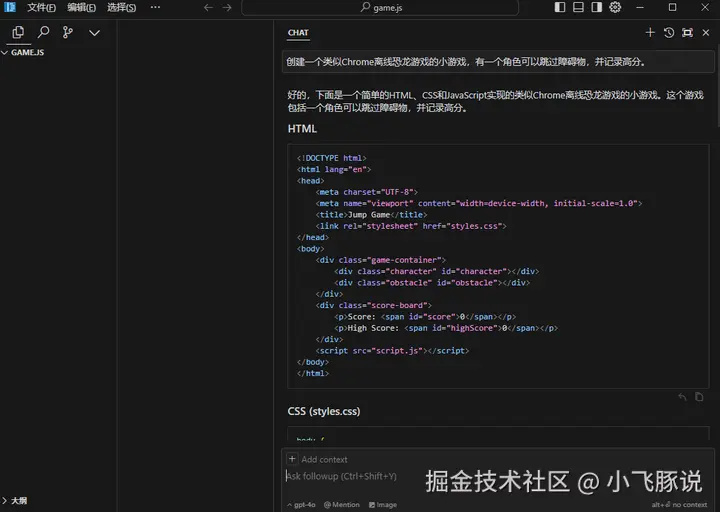Open the 文件(F) menu

point(41,7)
